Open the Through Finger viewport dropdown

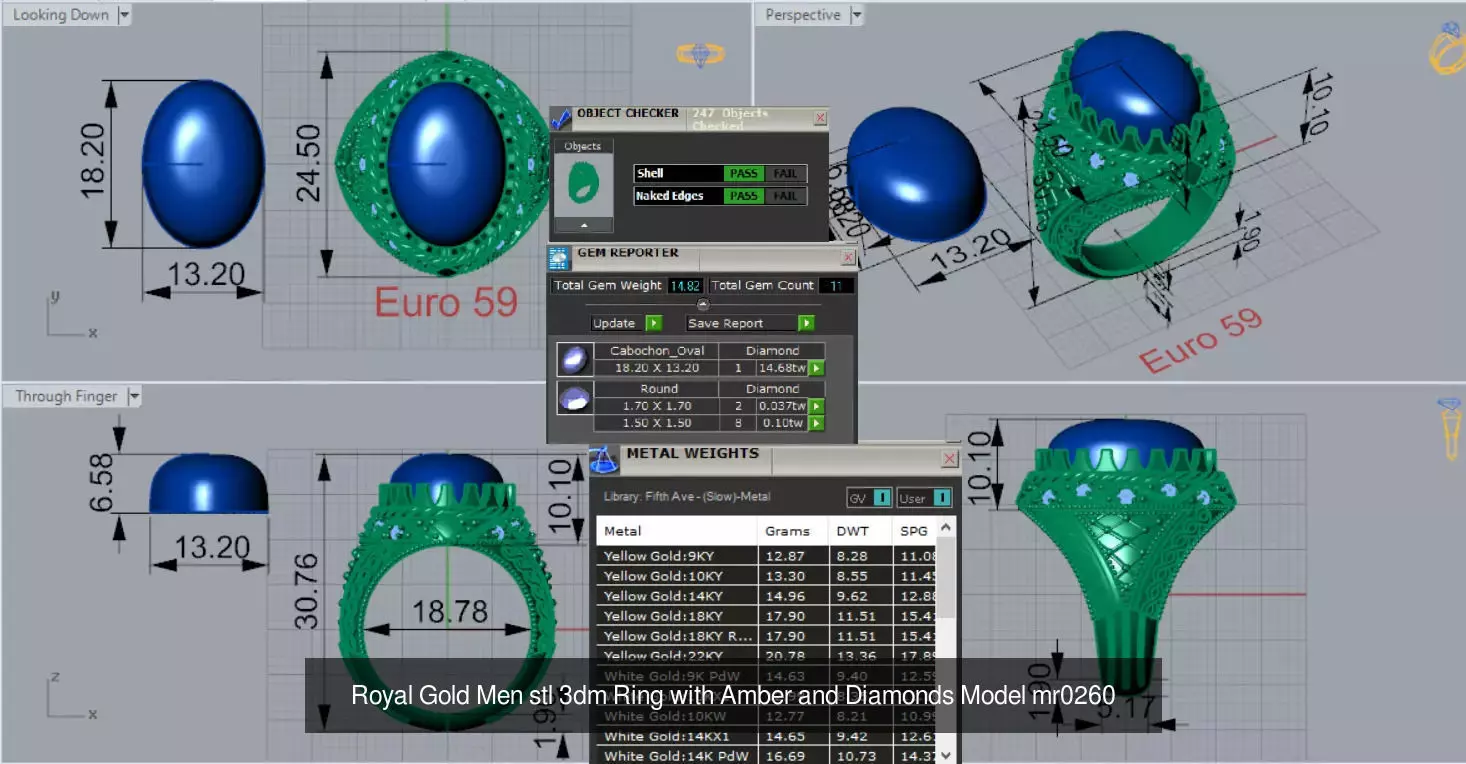(135, 397)
